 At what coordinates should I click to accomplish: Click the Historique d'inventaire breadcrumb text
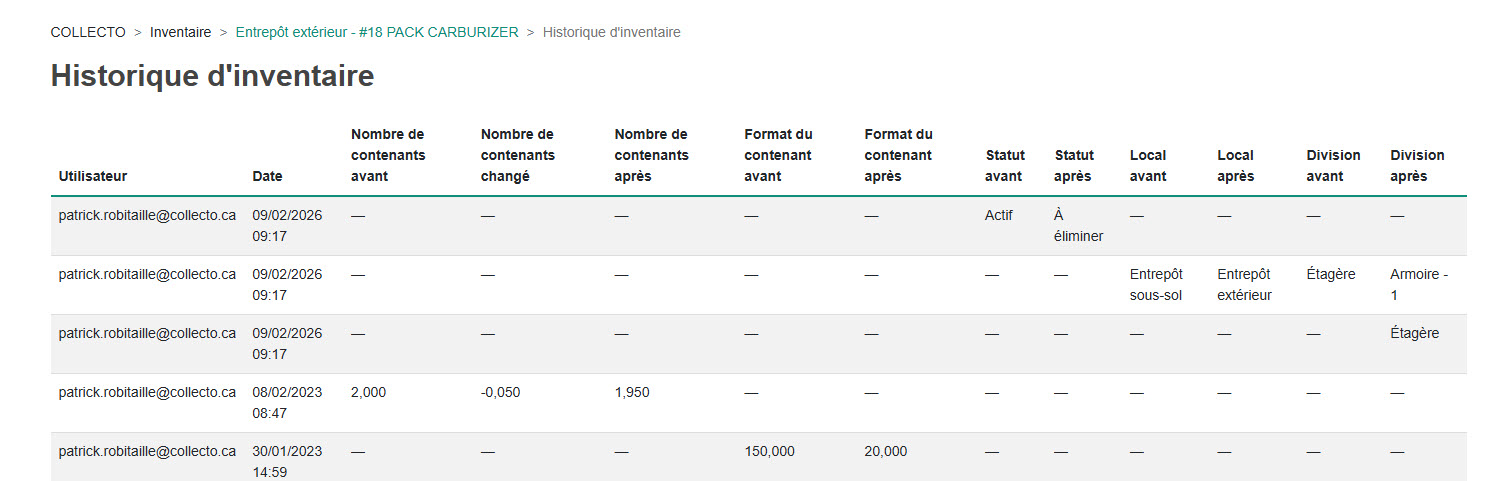[611, 32]
